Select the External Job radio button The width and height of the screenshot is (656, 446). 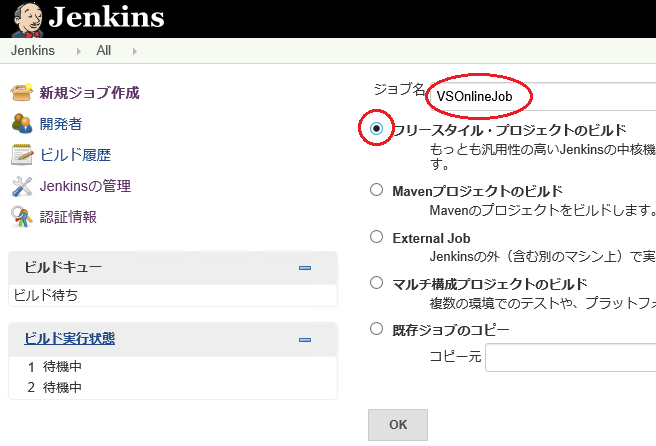(376, 237)
